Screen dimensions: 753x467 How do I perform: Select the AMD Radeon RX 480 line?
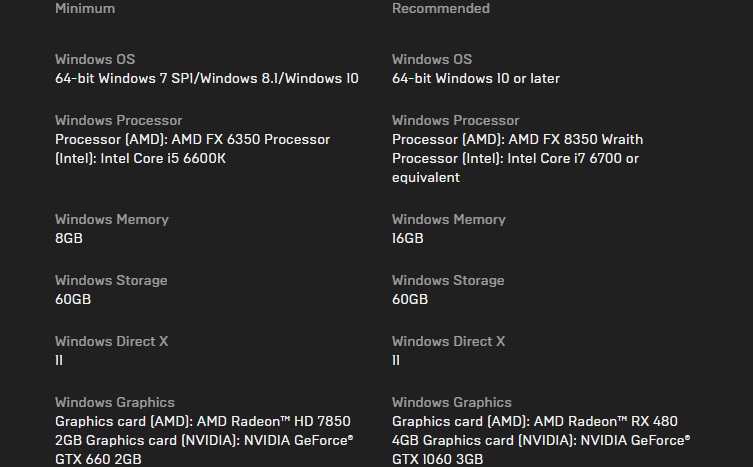(x=534, y=422)
